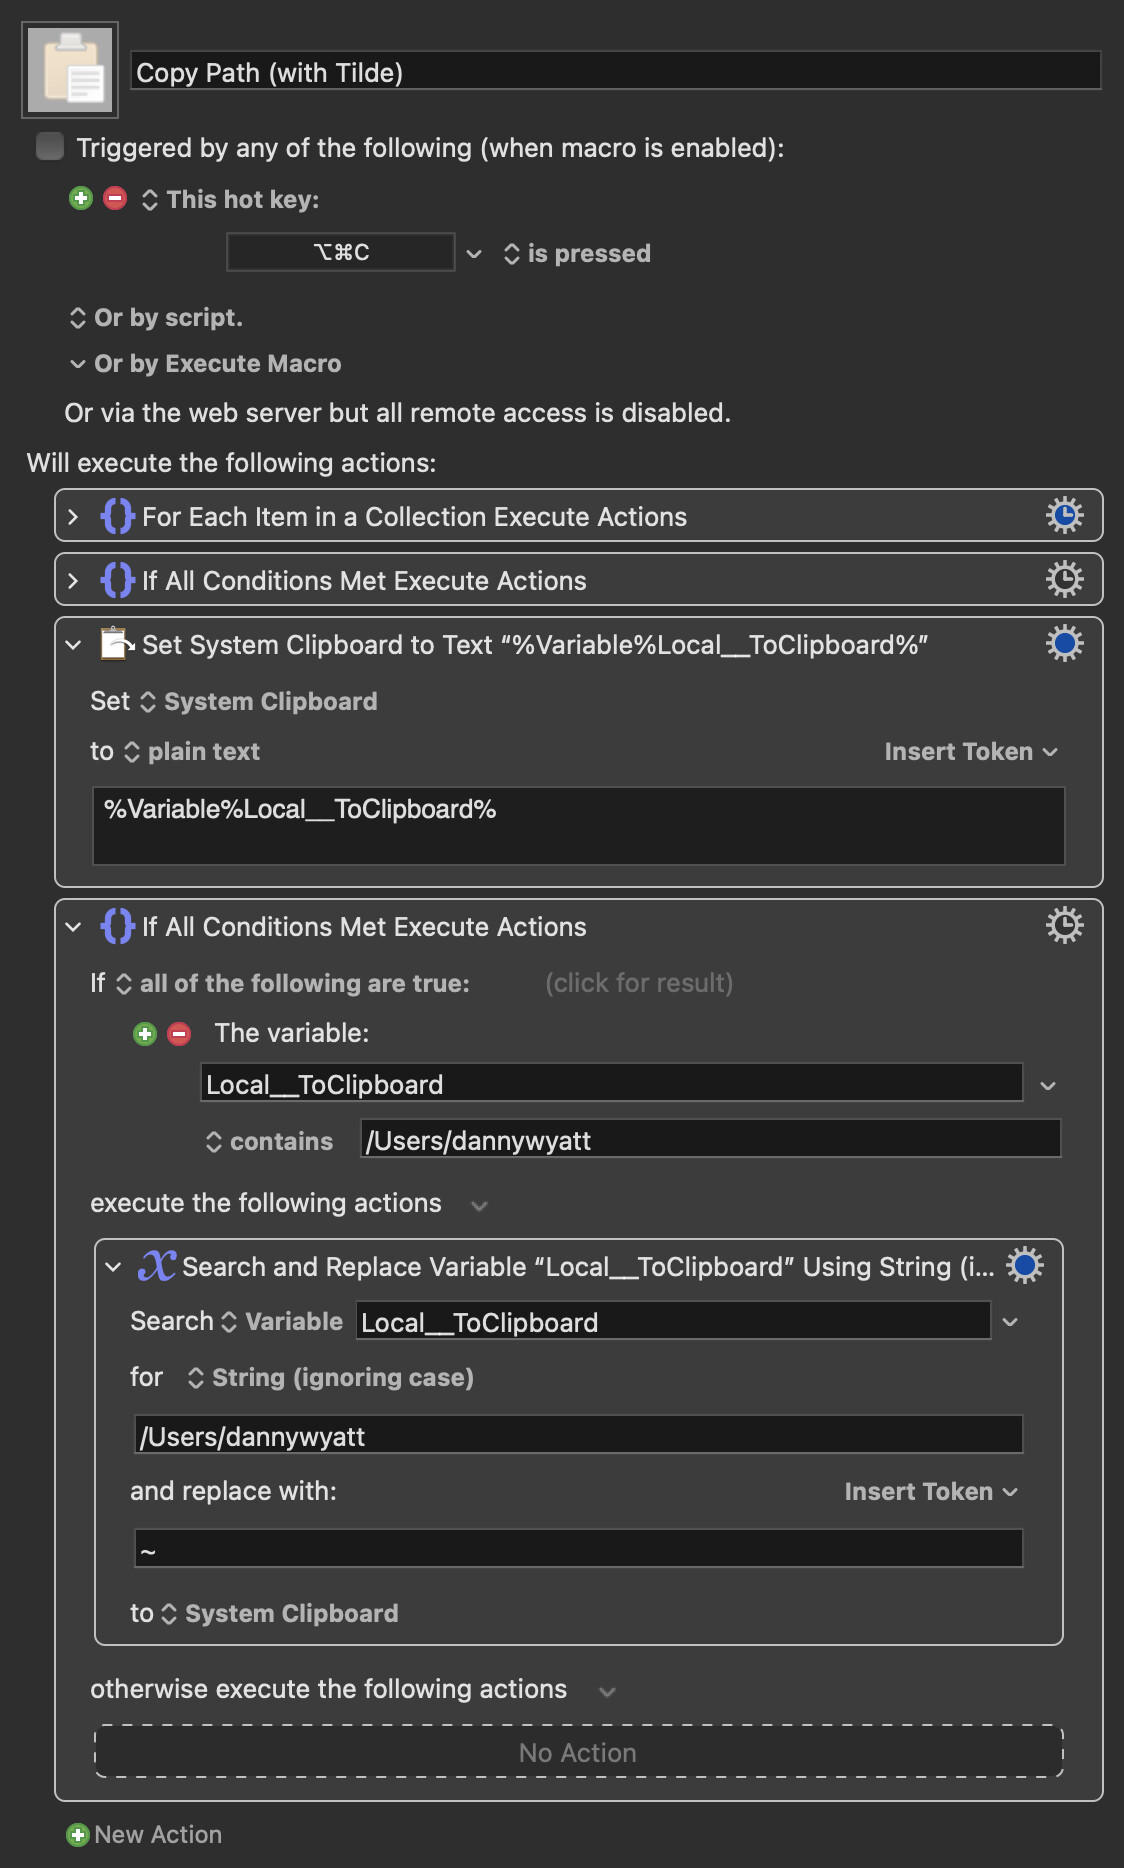
Task: Edit the macro name field 'Copy Path (with Tilde)'
Action: click(x=616, y=72)
